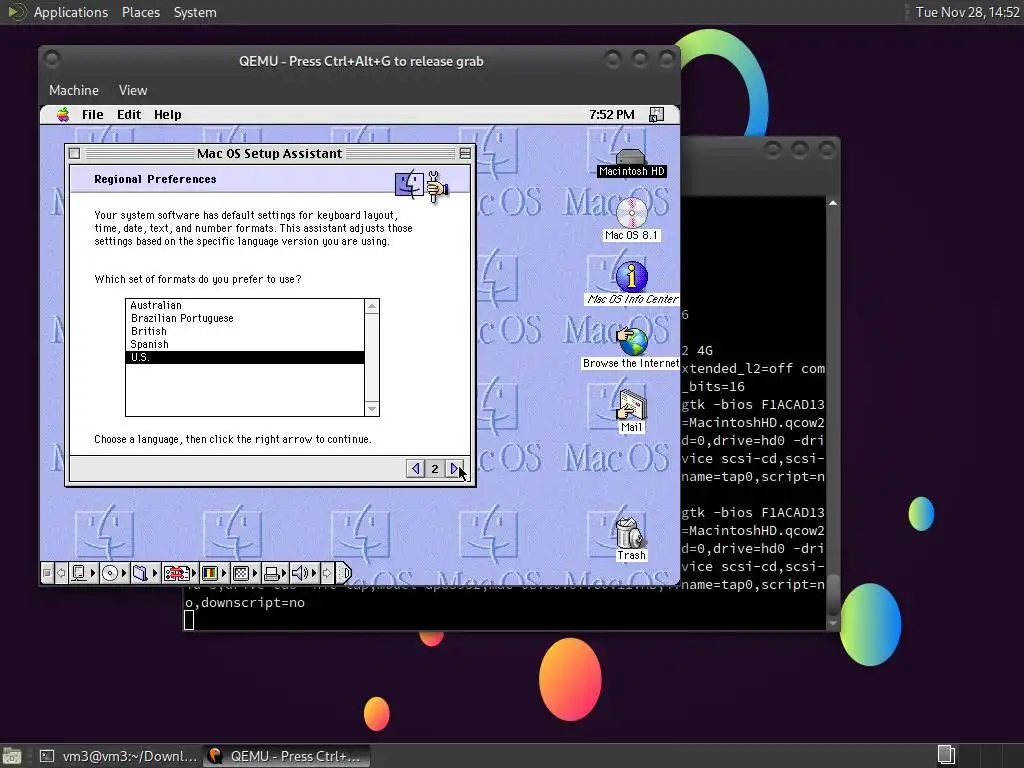Open the File Sharing folder module in Control Strip

[x=140, y=573]
